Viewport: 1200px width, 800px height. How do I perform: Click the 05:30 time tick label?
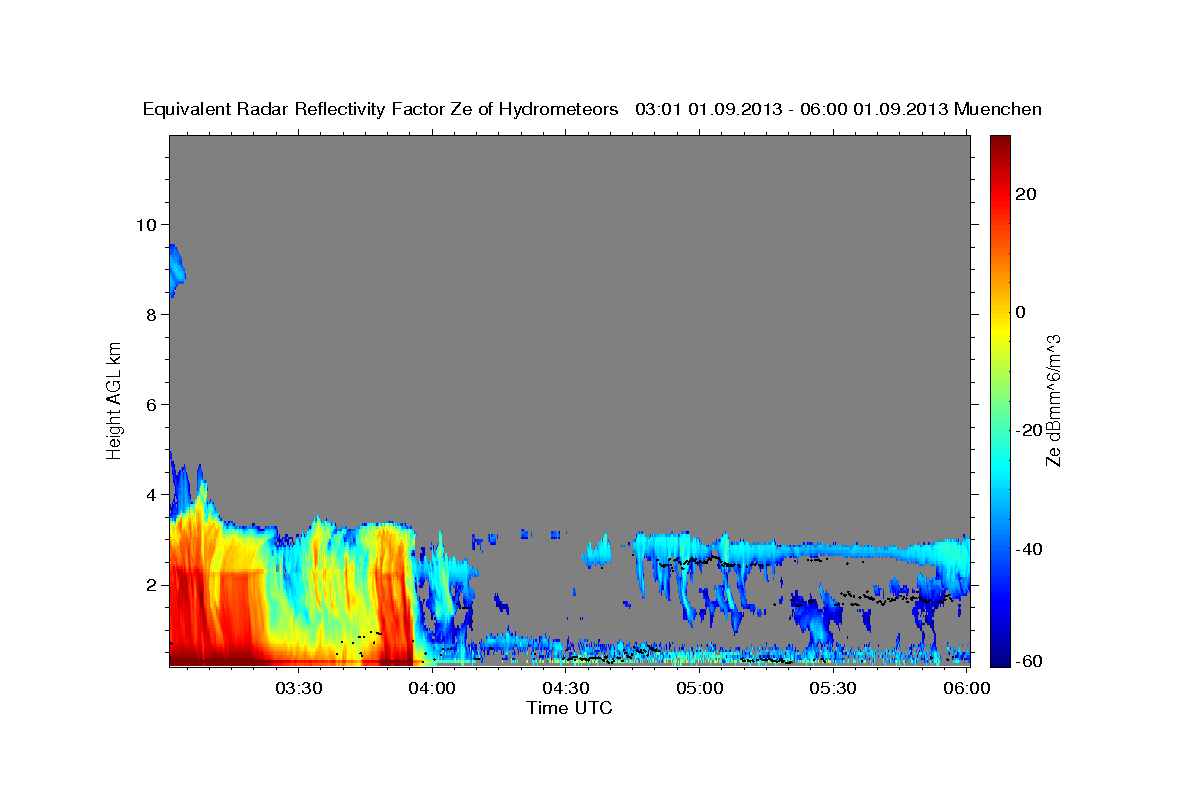833,688
